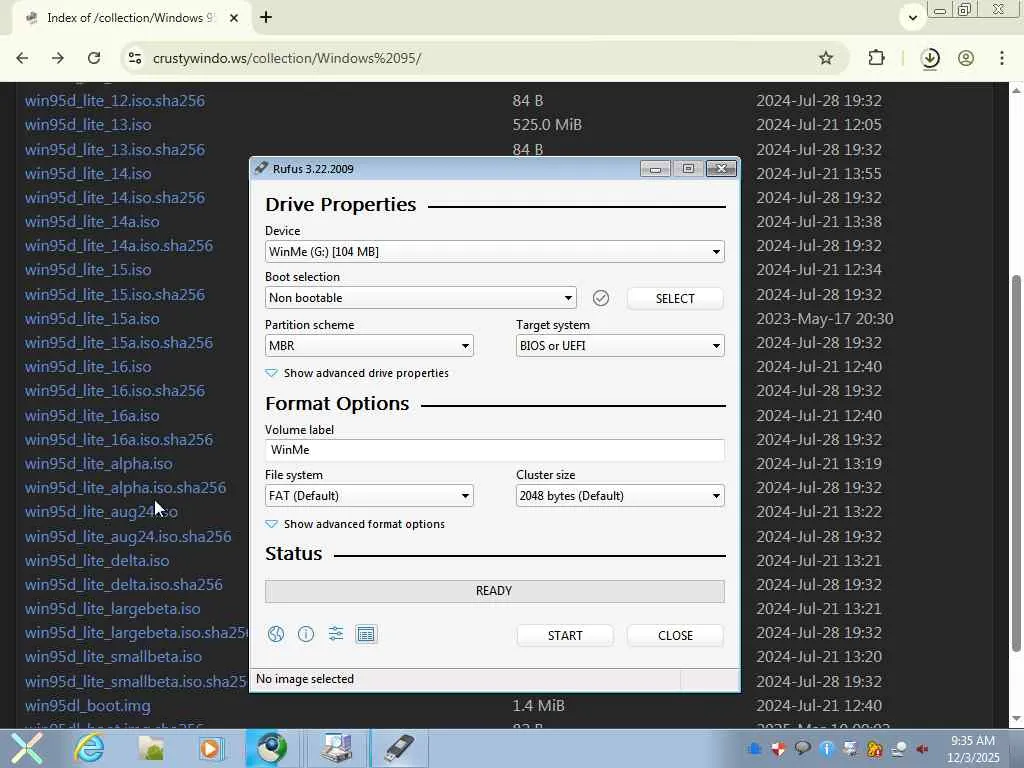The width and height of the screenshot is (1024, 768).
Task: Click the START button in Rufus
Action: (565, 635)
